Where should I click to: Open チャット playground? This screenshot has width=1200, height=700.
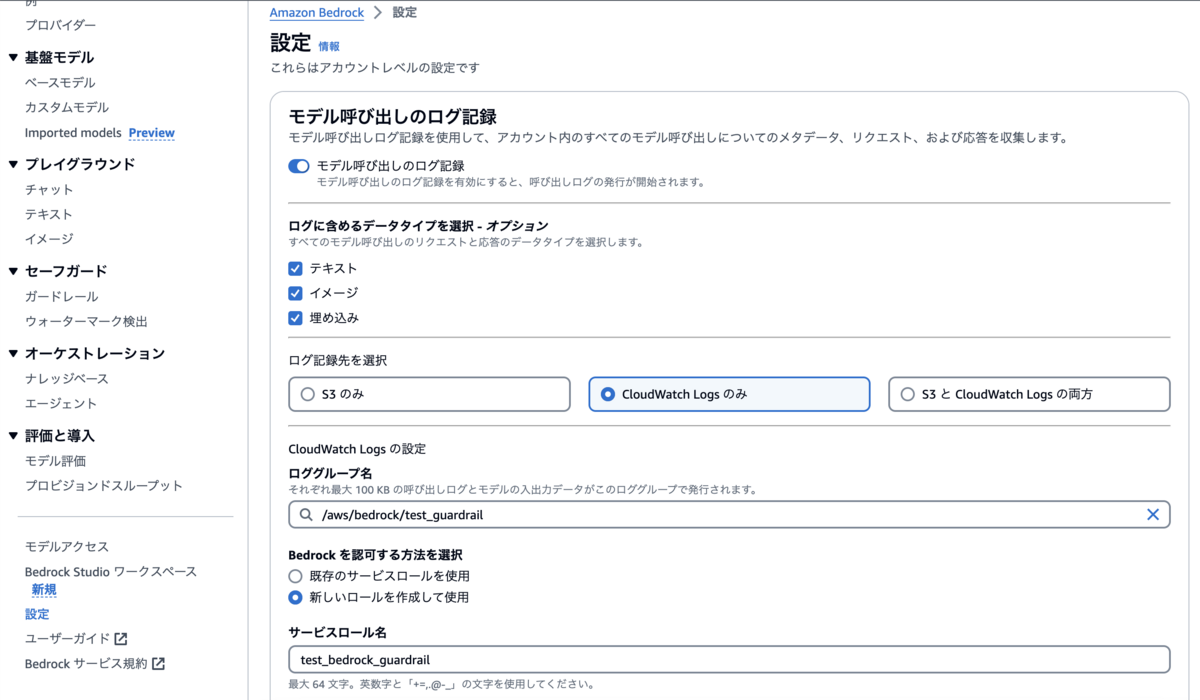click(x=49, y=189)
